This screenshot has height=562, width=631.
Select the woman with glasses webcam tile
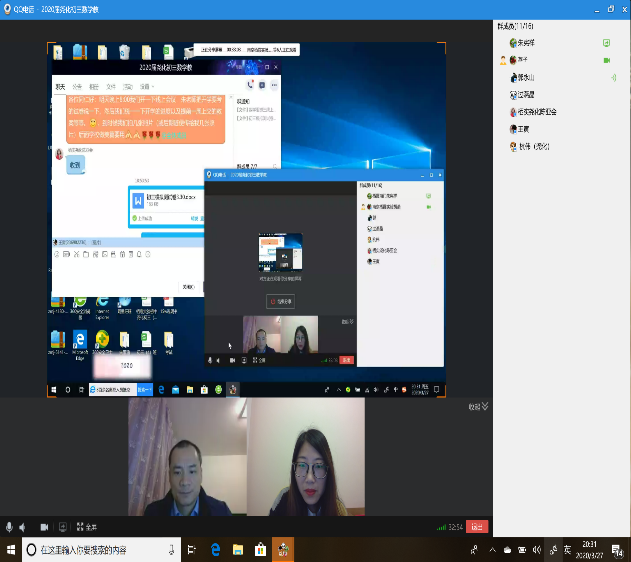306,457
